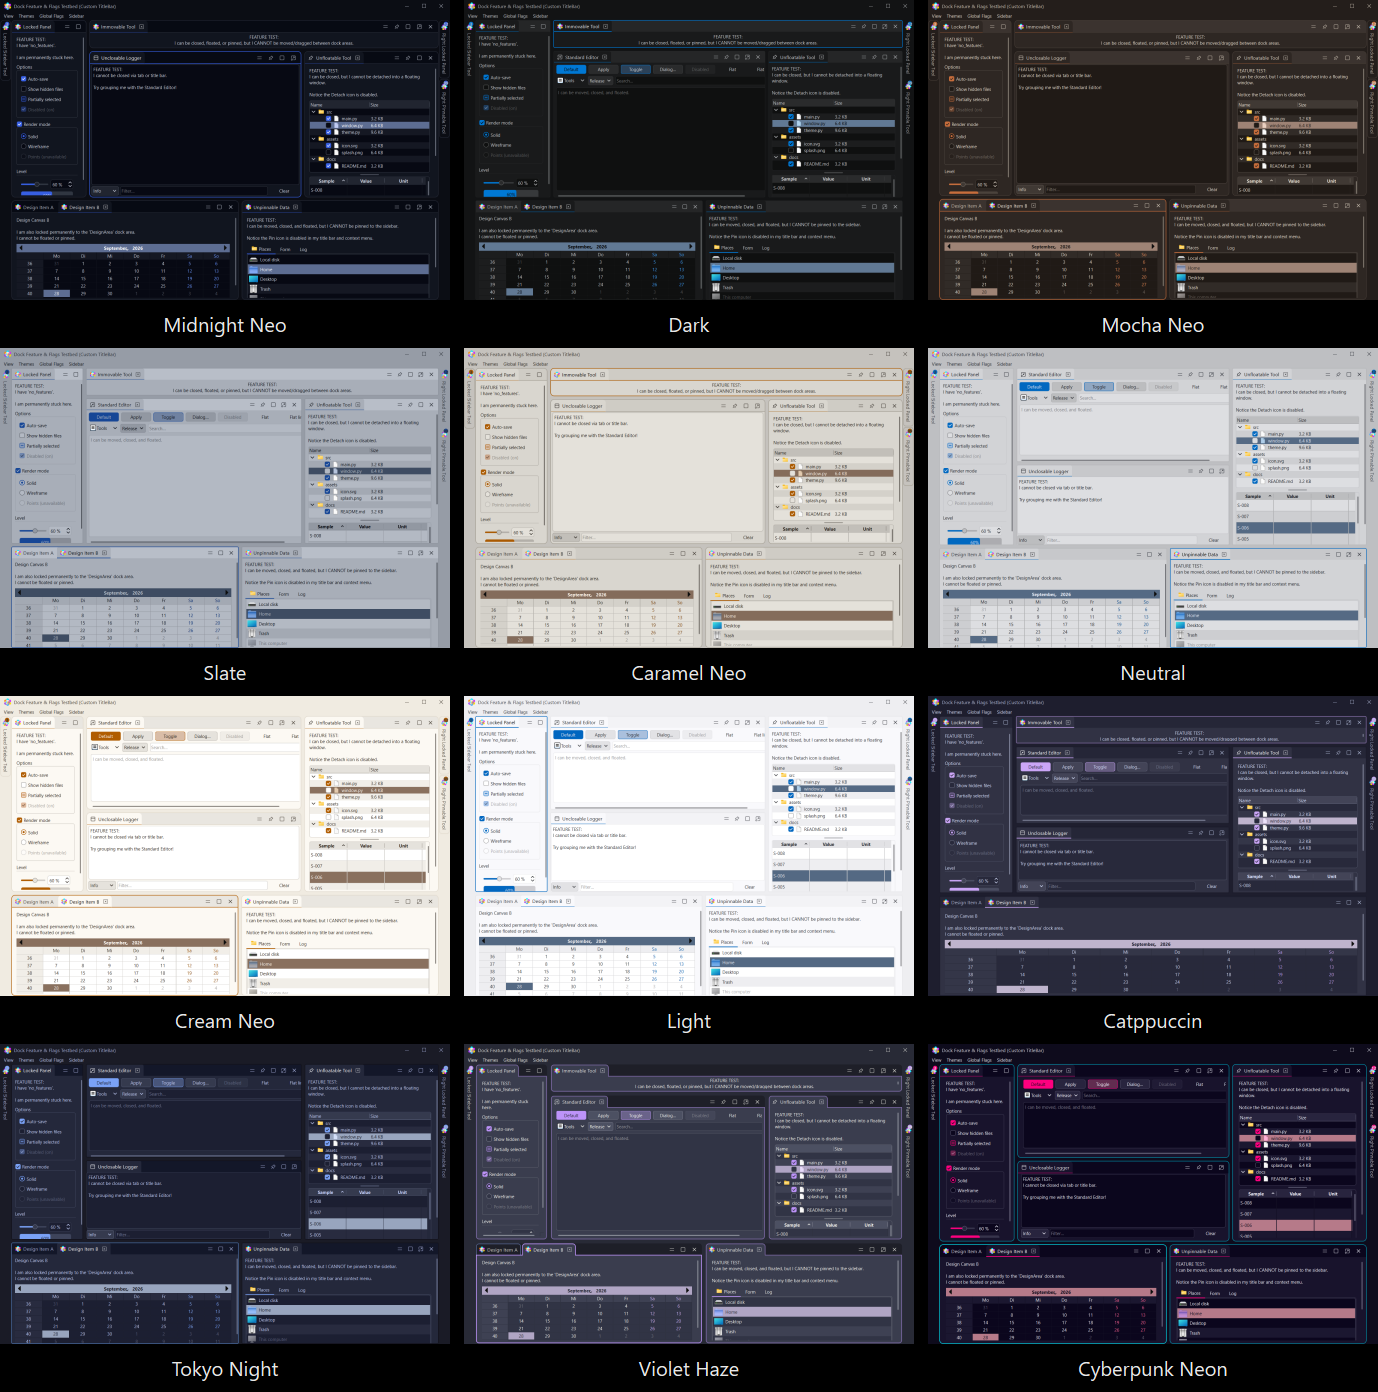1378x1392 pixels.
Task: Toggle Auto-save checkbox in Midnight Neo
Action: [23, 79]
